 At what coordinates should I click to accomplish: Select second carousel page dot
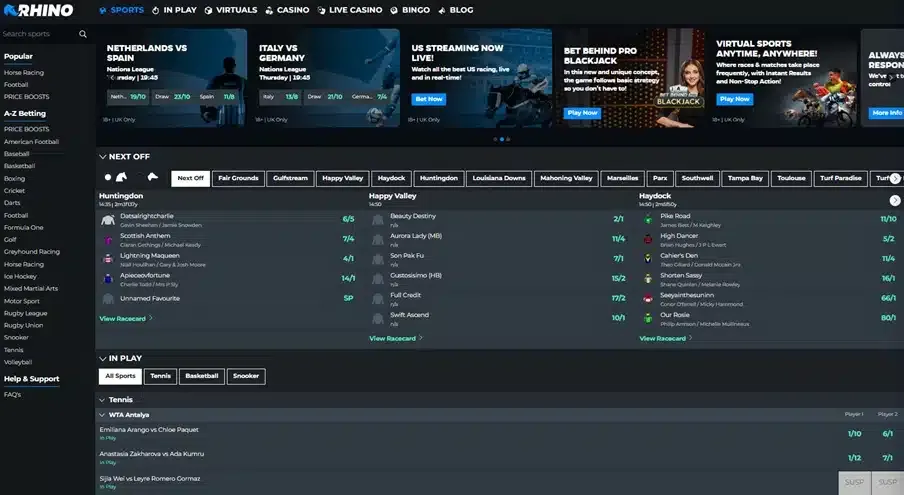click(x=502, y=139)
